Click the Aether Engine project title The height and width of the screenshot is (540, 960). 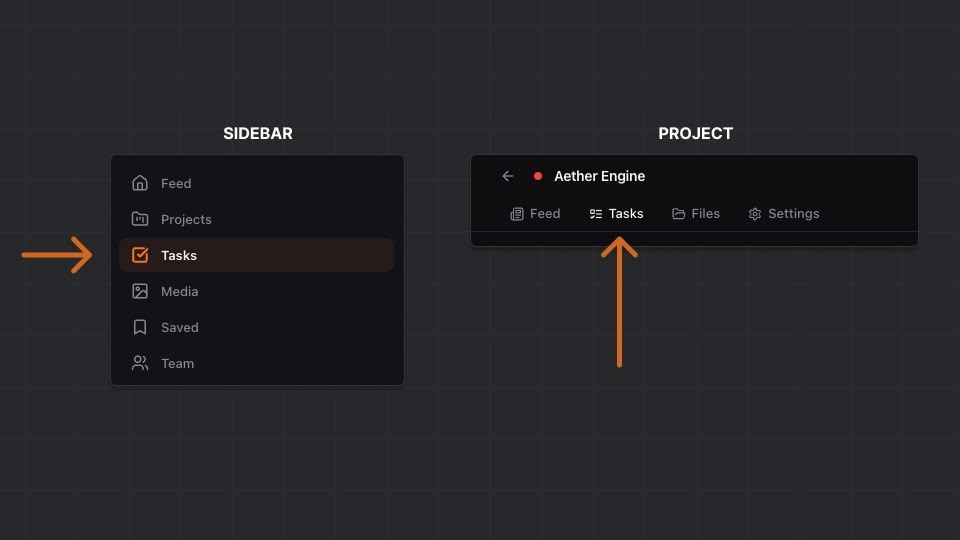click(599, 176)
